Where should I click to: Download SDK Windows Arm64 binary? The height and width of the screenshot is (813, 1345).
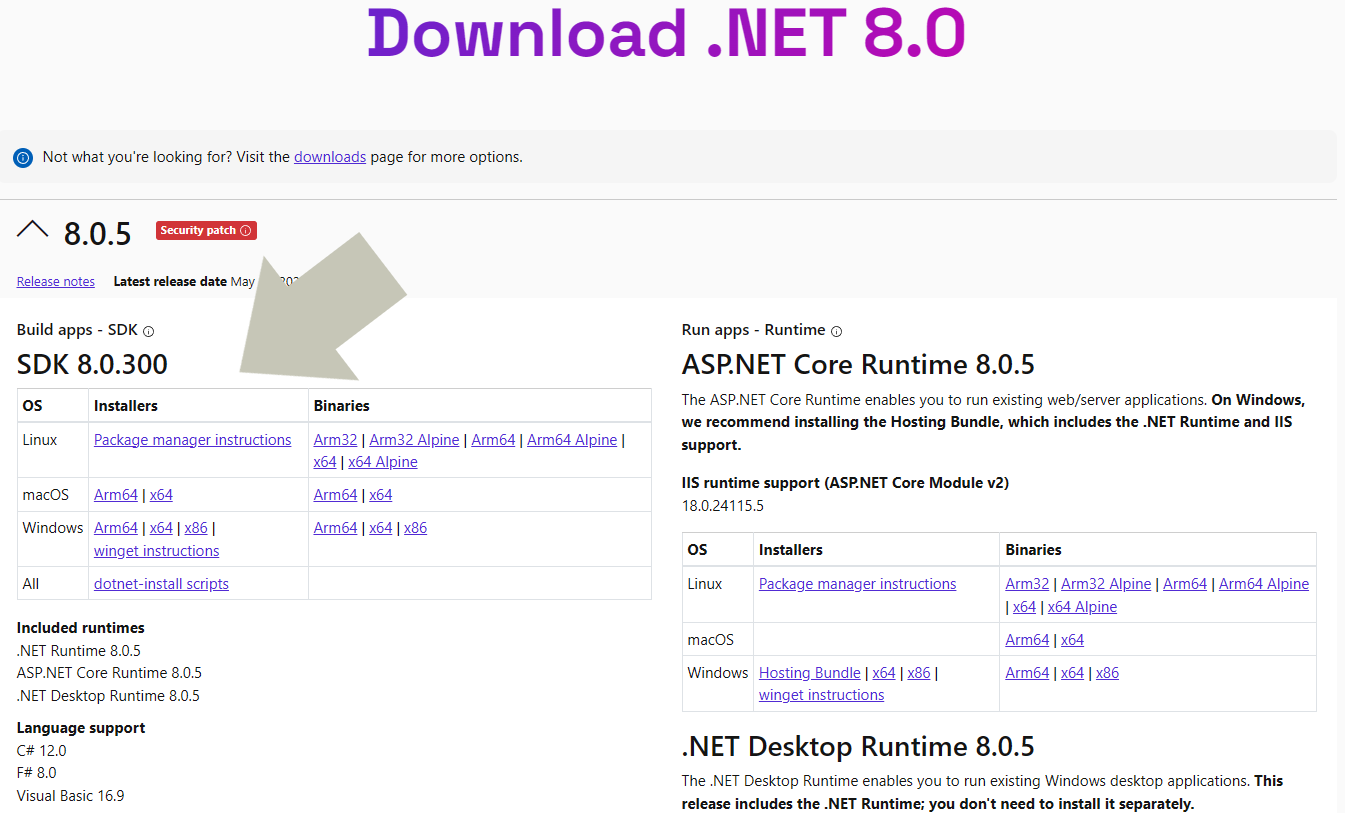click(x=336, y=528)
